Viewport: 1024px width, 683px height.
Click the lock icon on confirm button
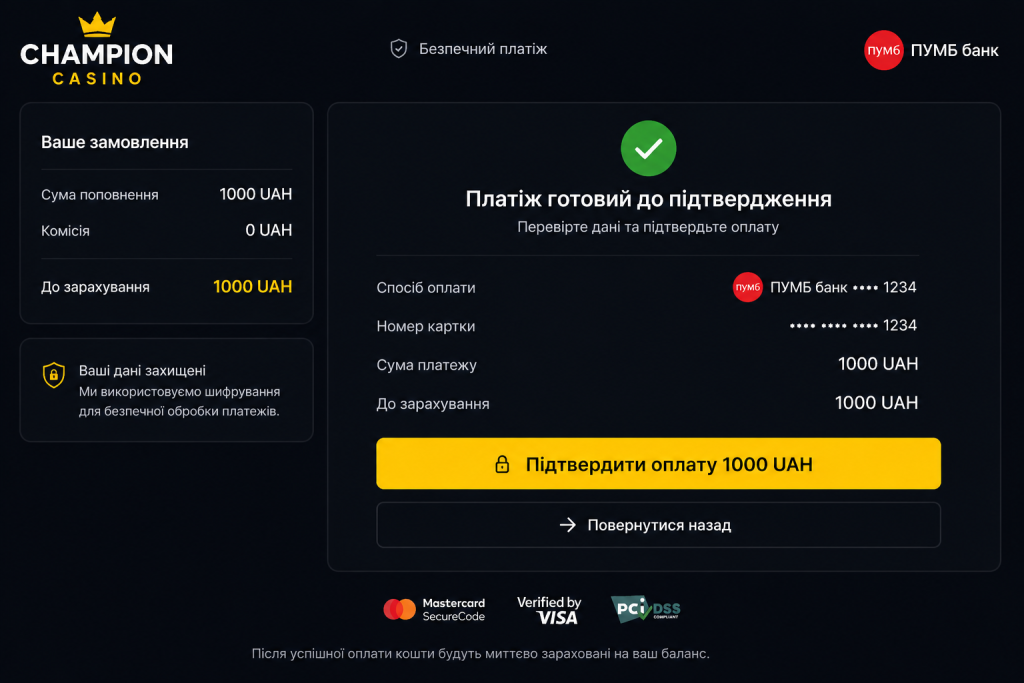coord(502,464)
